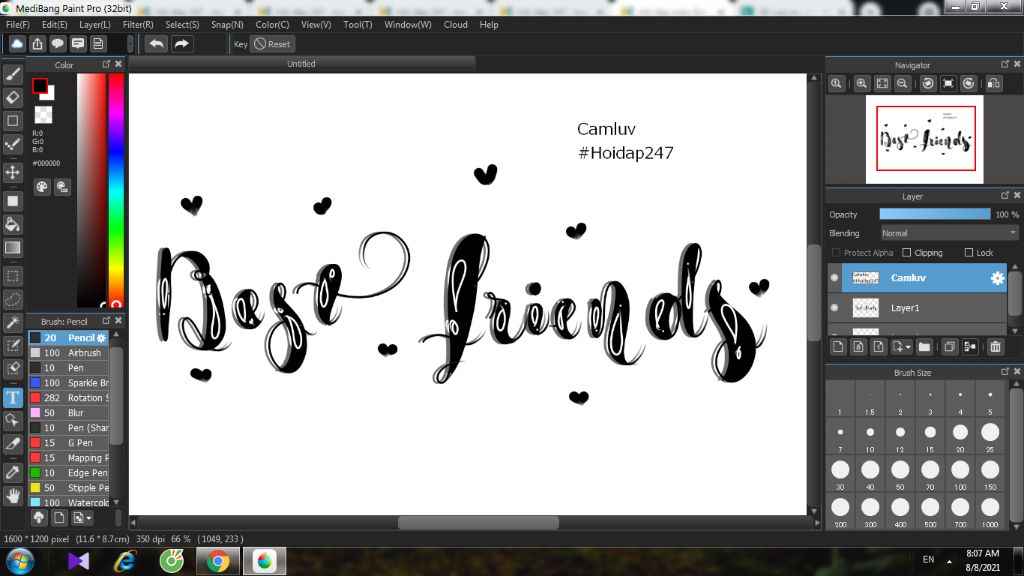
Task: Open the Snap menu
Action: coord(227,25)
